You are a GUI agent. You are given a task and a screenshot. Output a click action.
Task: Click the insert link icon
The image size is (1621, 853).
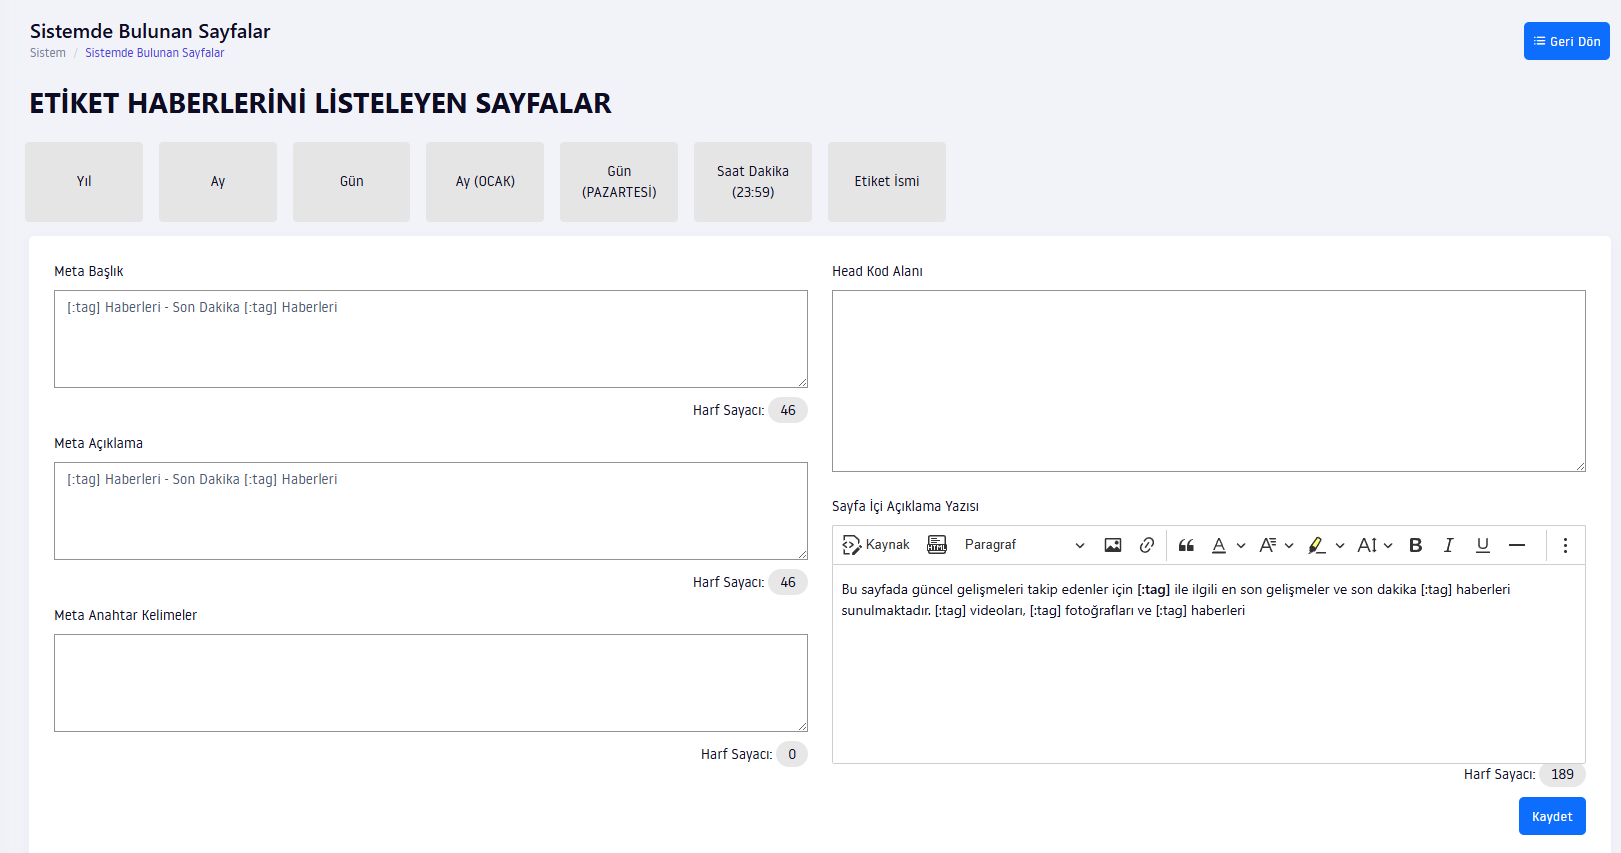[1147, 545]
